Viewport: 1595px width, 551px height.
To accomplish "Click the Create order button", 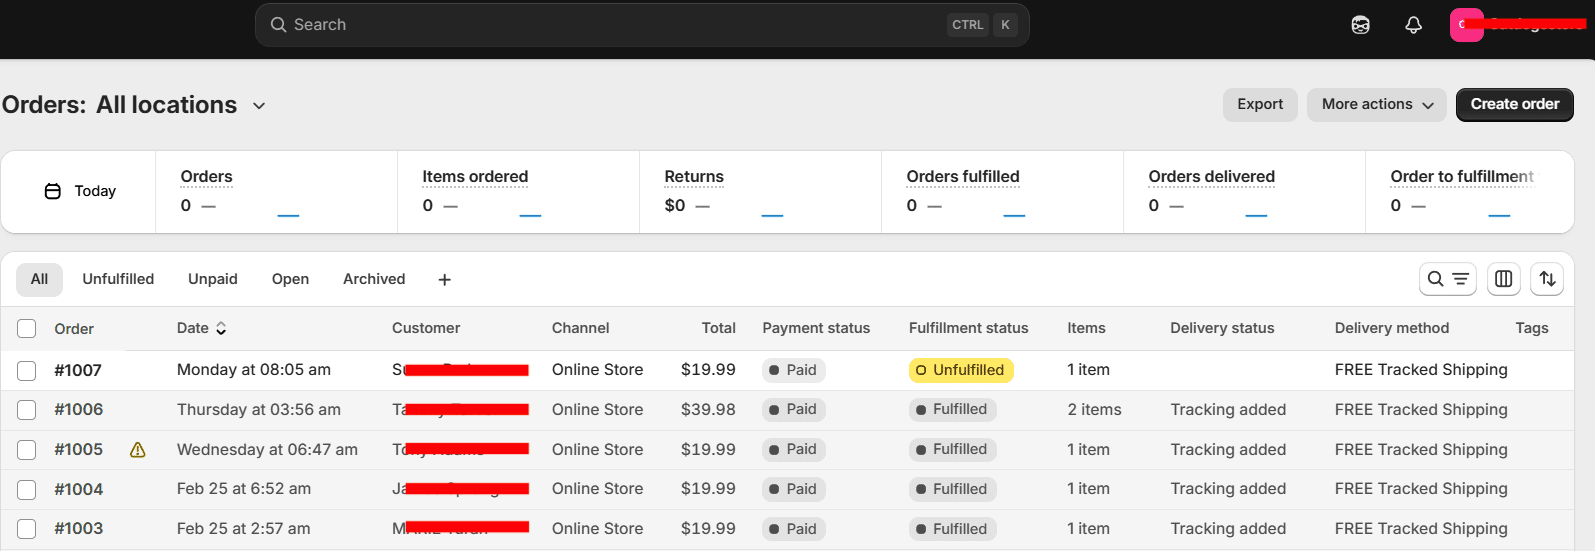I will pos(1514,105).
